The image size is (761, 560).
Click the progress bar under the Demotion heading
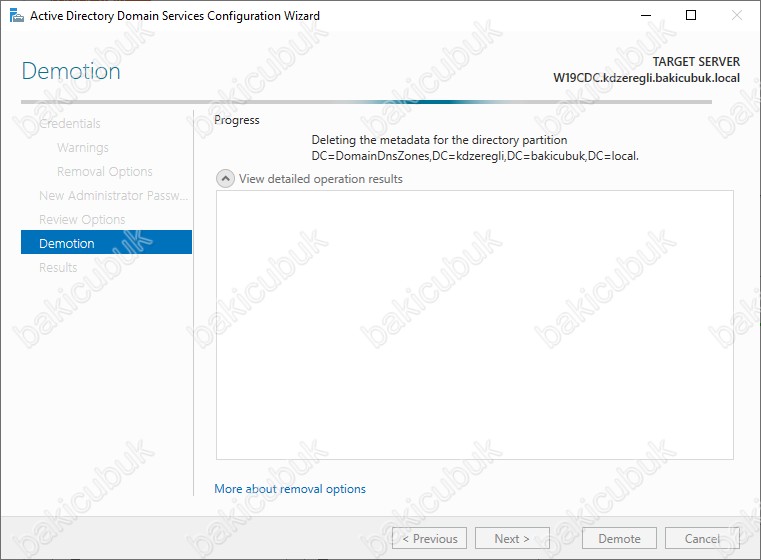[x=366, y=102]
